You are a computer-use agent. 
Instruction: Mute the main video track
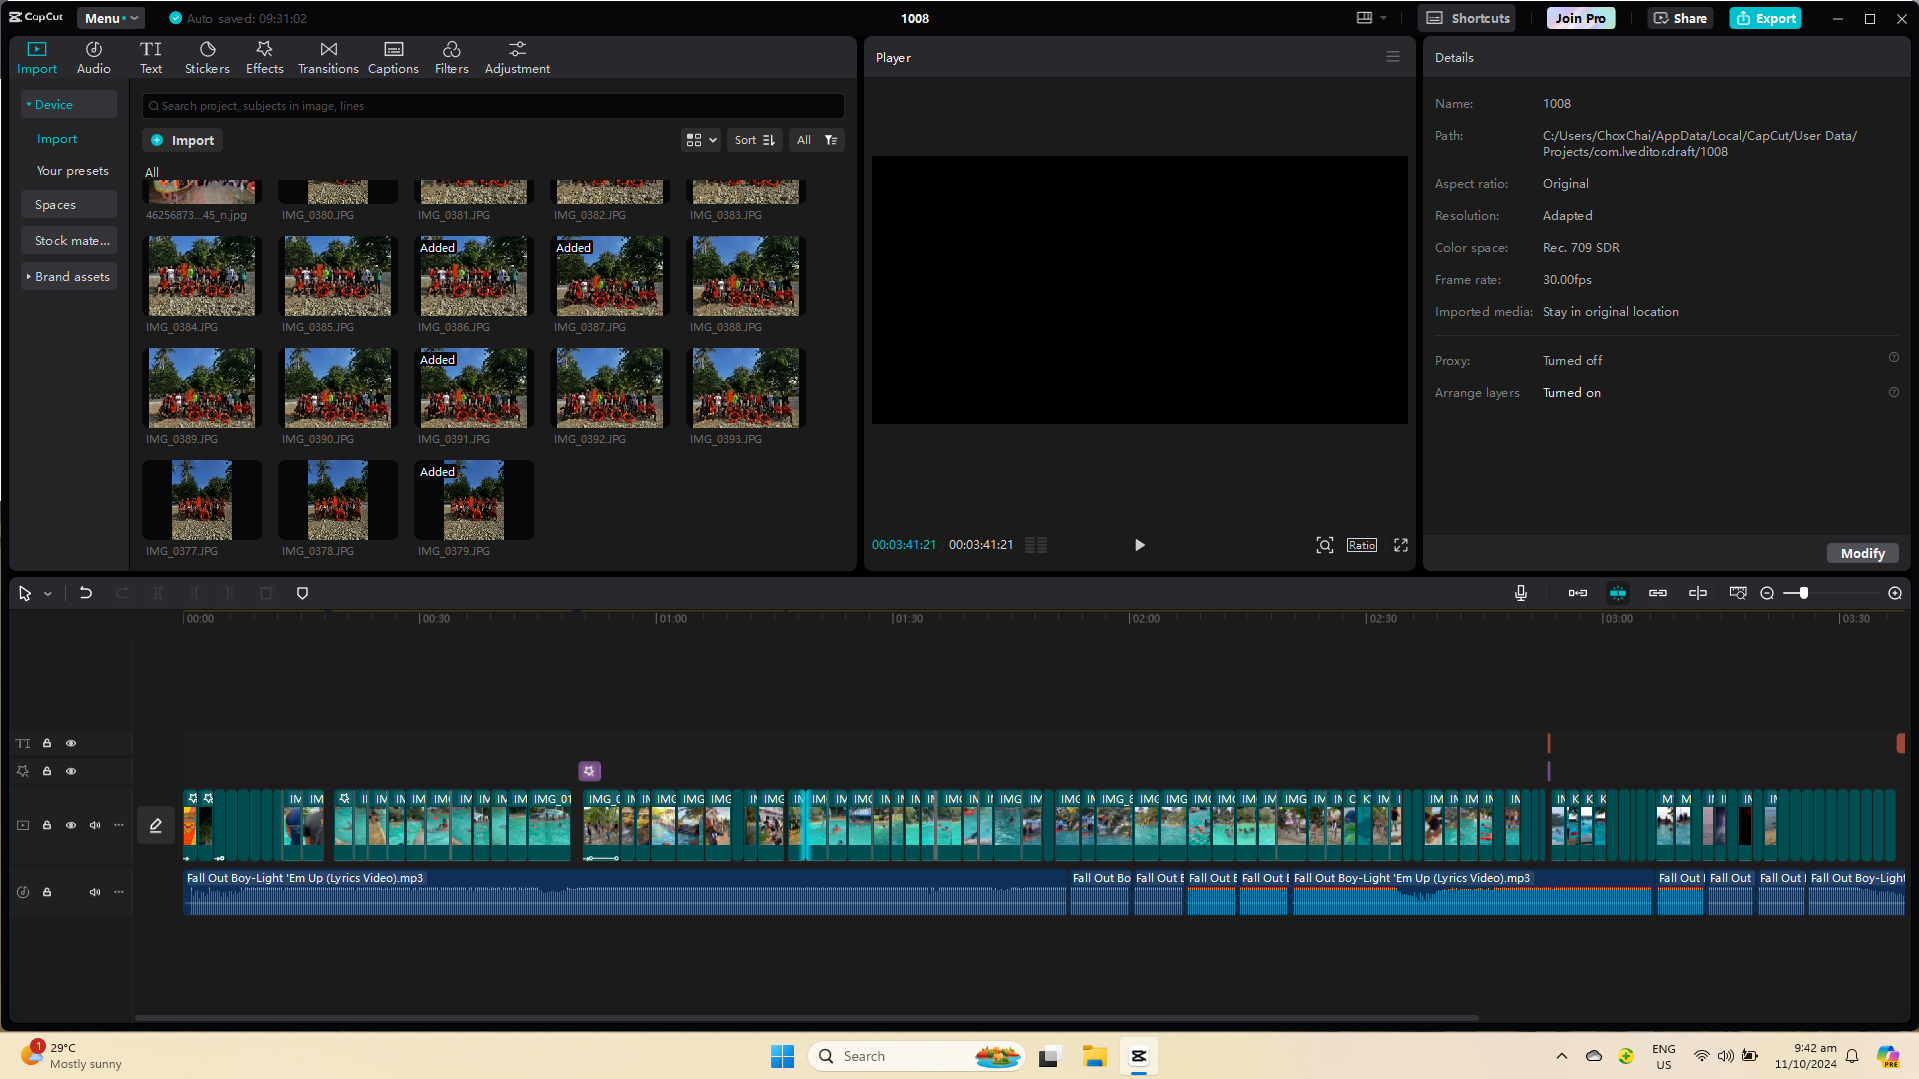point(95,825)
